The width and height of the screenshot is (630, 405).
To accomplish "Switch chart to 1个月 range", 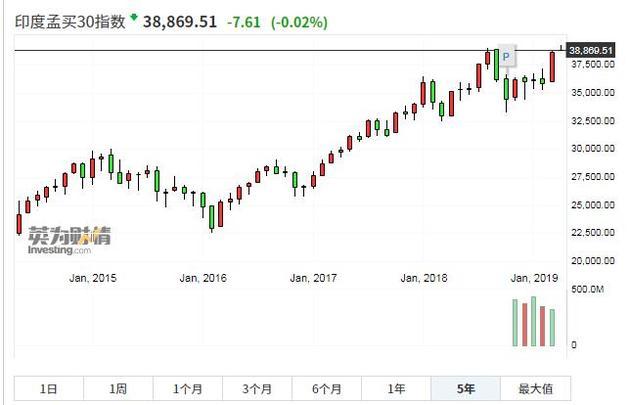I will (188, 389).
